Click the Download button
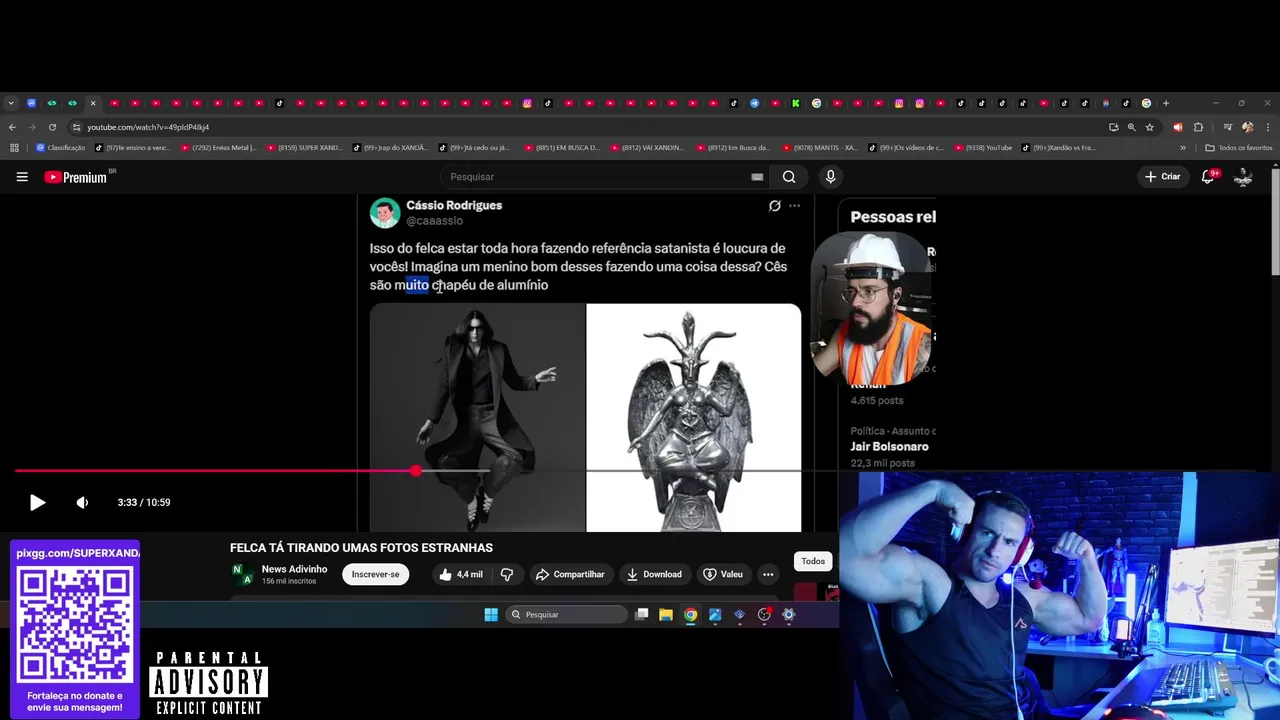The image size is (1280, 720). point(654,574)
